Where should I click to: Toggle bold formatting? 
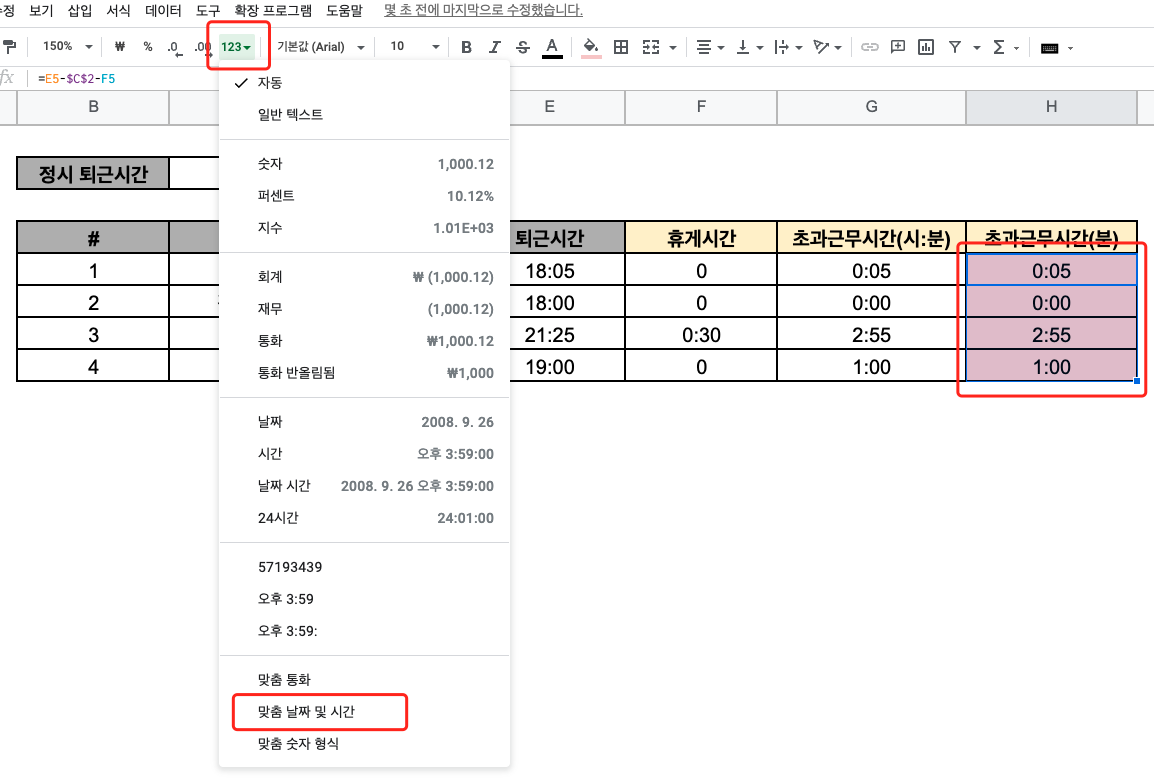tap(467, 47)
